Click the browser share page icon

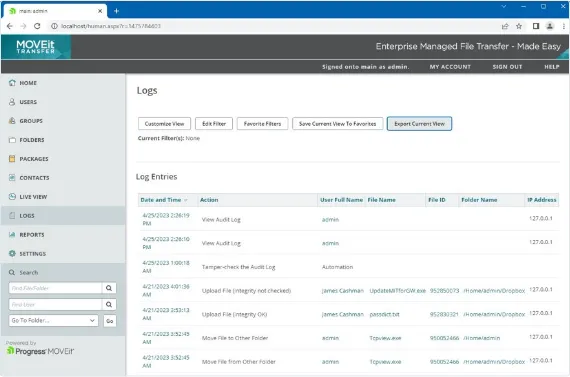pyautogui.click(x=505, y=26)
